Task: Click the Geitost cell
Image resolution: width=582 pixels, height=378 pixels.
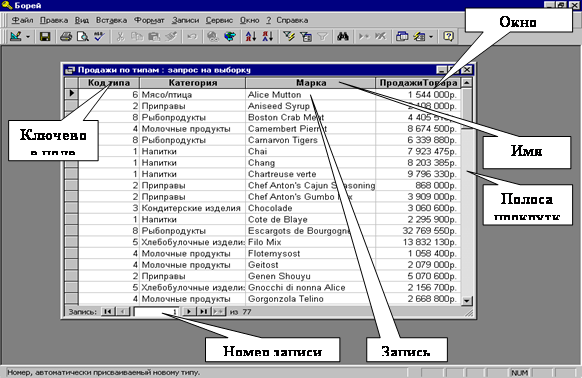Action: (x=310, y=265)
